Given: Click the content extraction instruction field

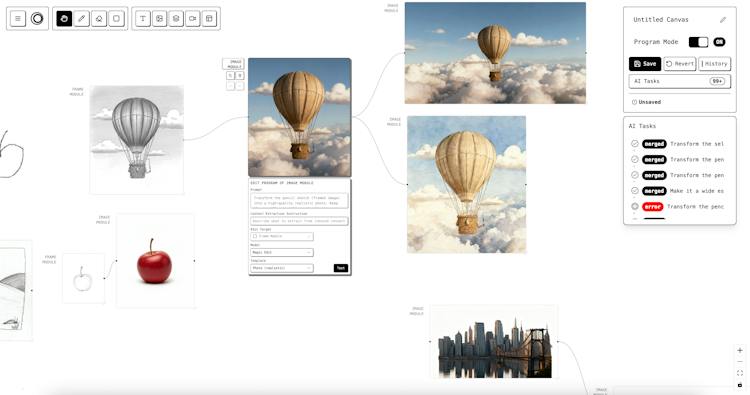Looking at the screenshot, I should click(x=299, y=221).
